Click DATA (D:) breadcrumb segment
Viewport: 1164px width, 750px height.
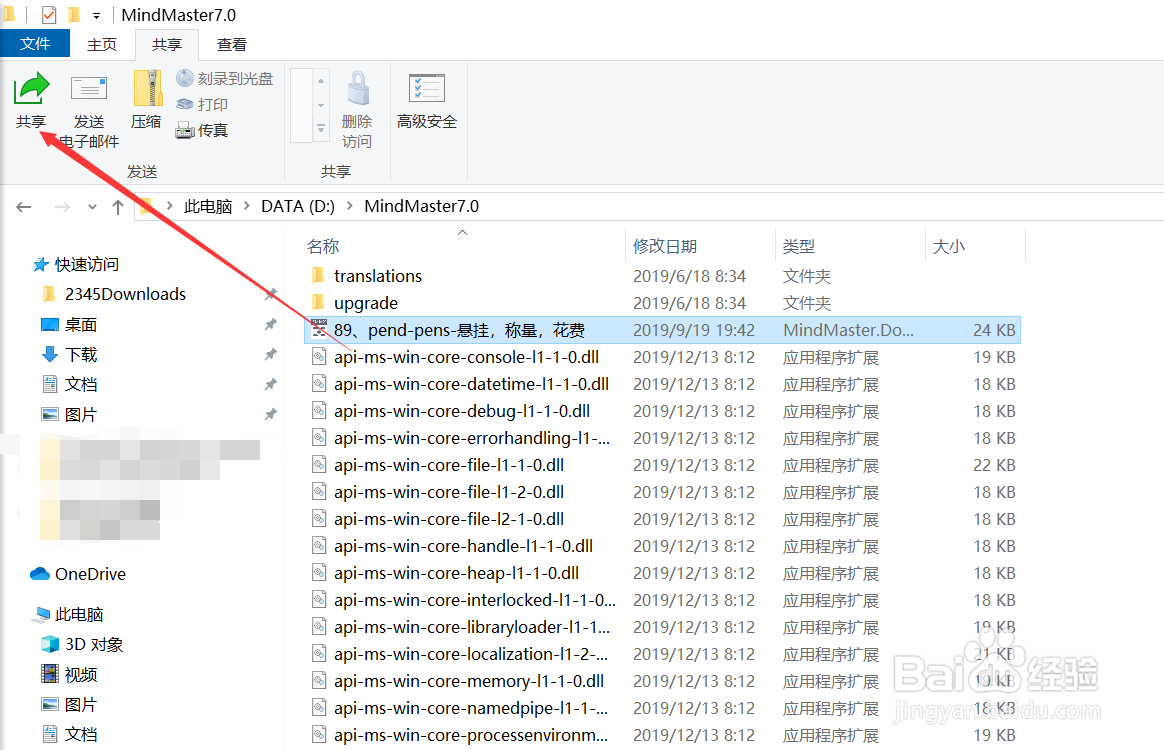pyautogui.click(x=298, y=206)
